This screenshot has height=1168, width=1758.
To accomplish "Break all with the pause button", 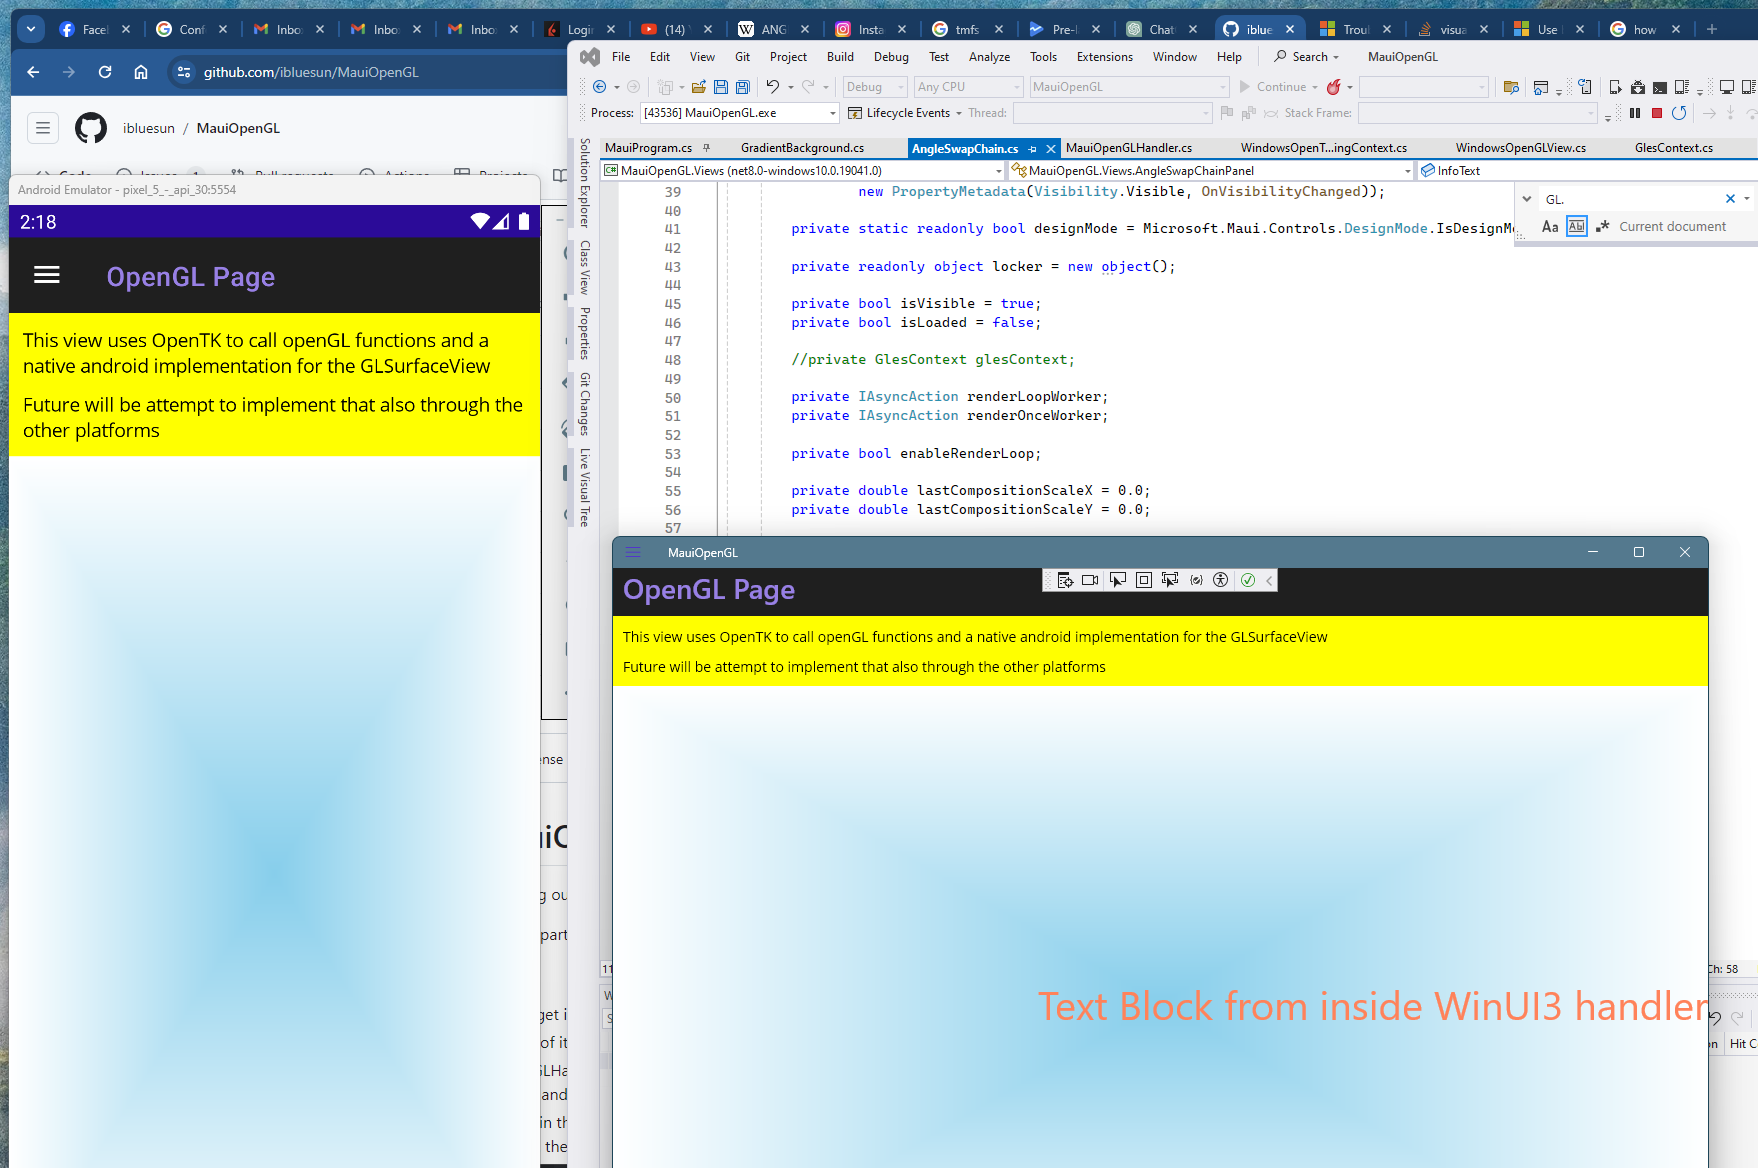I will pos(1635,113).
